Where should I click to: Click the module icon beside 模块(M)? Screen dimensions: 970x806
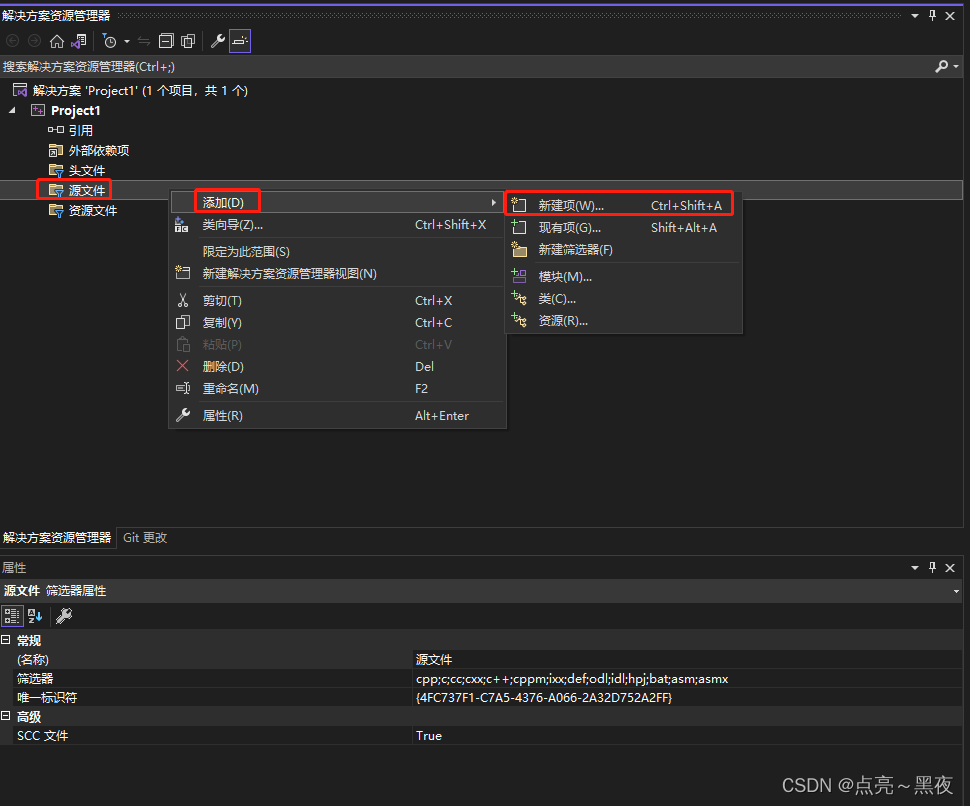(x=519, y=276)
